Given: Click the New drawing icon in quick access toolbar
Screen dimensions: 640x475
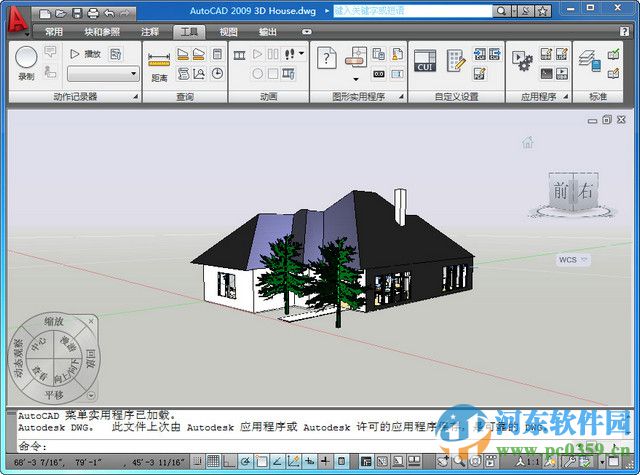Looking at the screenshot, I should 44,13.
